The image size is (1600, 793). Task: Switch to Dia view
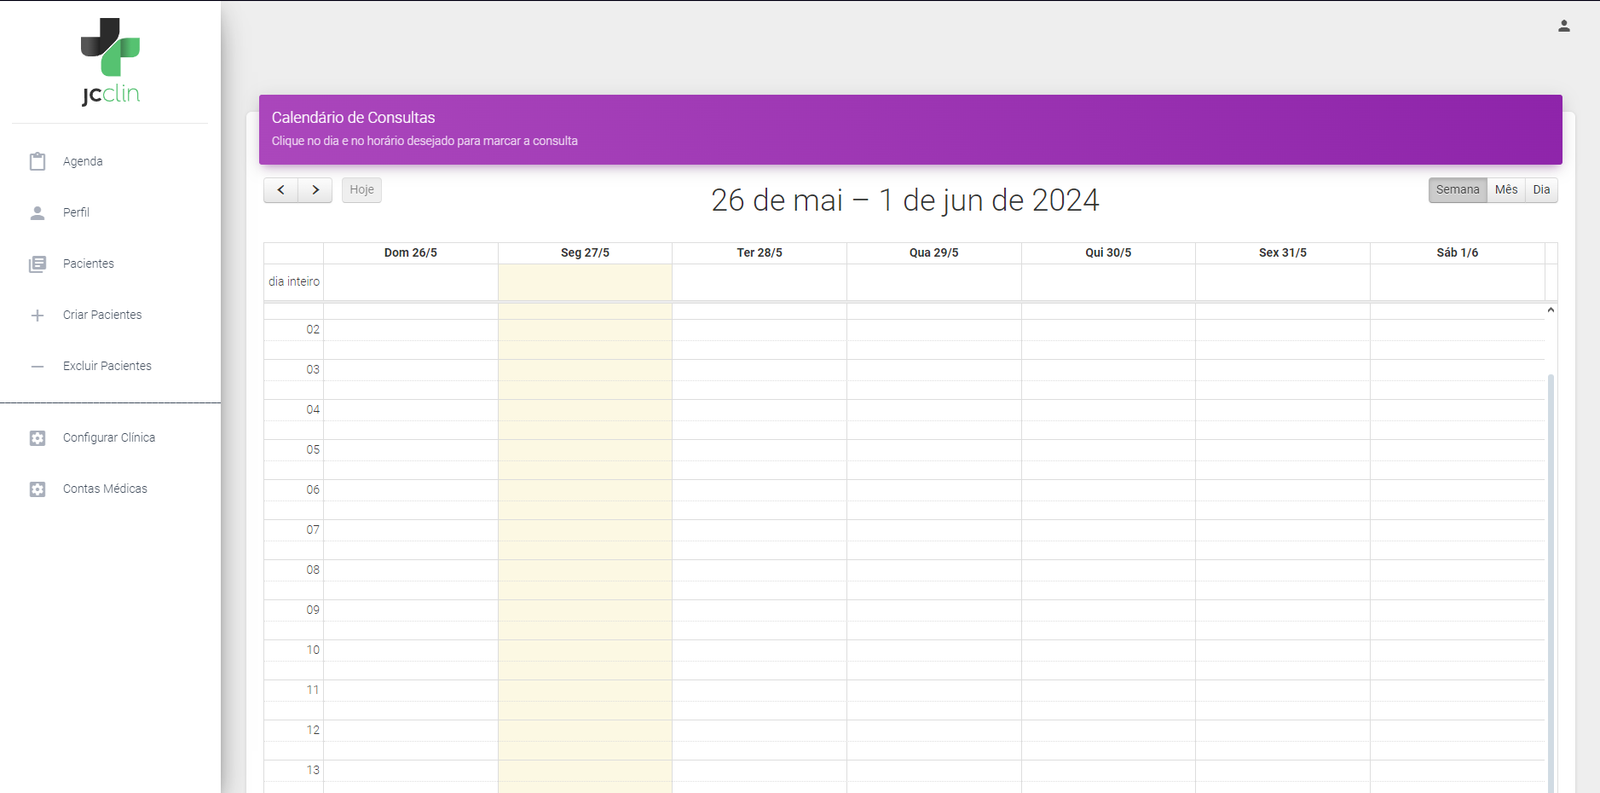click(1541, 190)
